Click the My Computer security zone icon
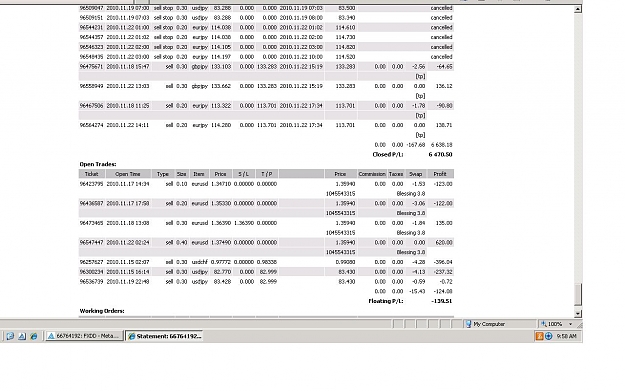 tap(469, 324)
